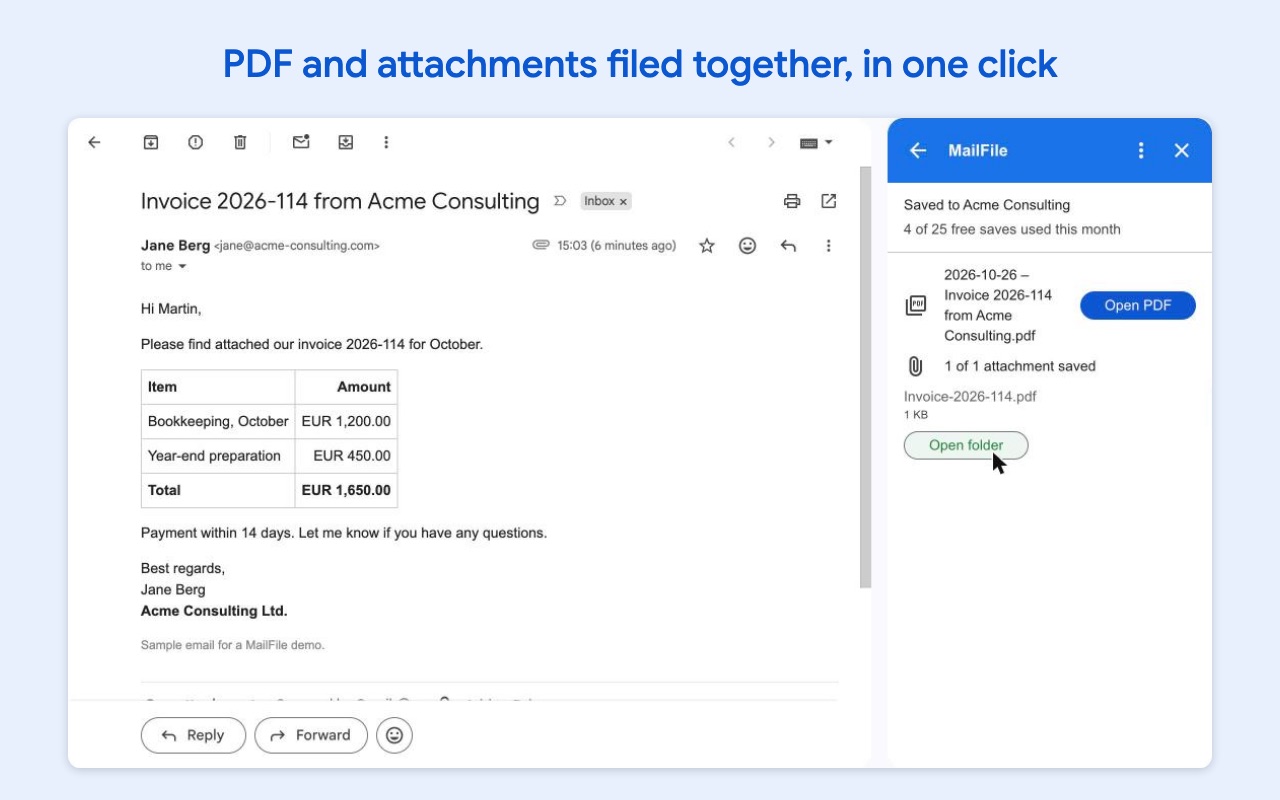Star the email from Jane Berg

pos(707,245)
